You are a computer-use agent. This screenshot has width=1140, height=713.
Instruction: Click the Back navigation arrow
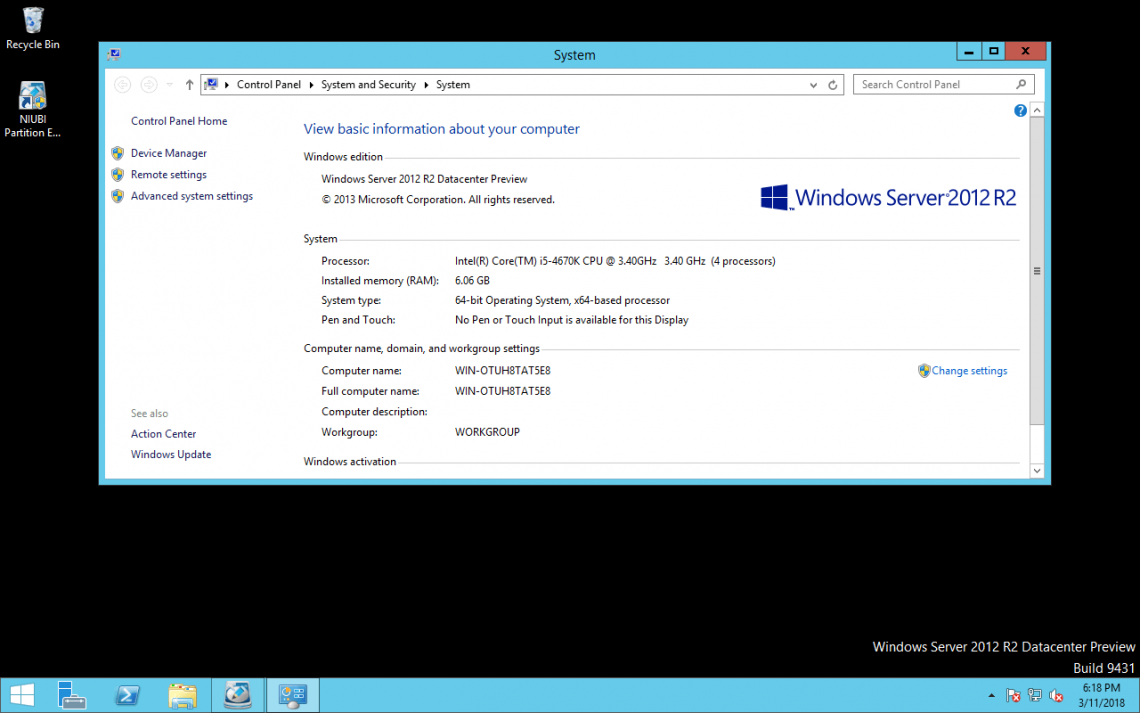click(x=122, y=85)
